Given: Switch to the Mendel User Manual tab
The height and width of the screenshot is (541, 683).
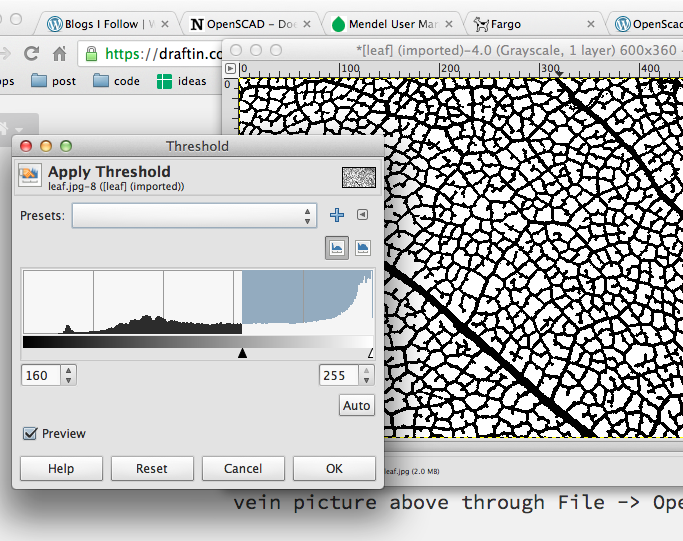Looking at the screenshot, I should [x=392, y=24].
